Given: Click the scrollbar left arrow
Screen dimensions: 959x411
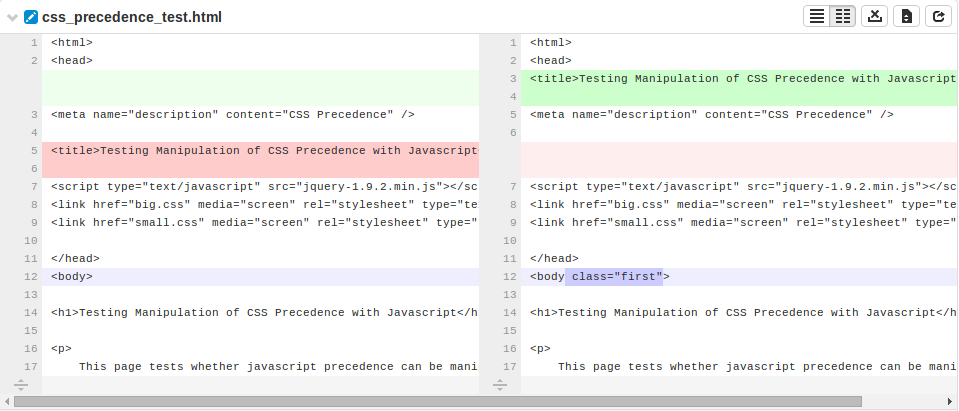Looking at the screenshot, I should coord(6,402).
